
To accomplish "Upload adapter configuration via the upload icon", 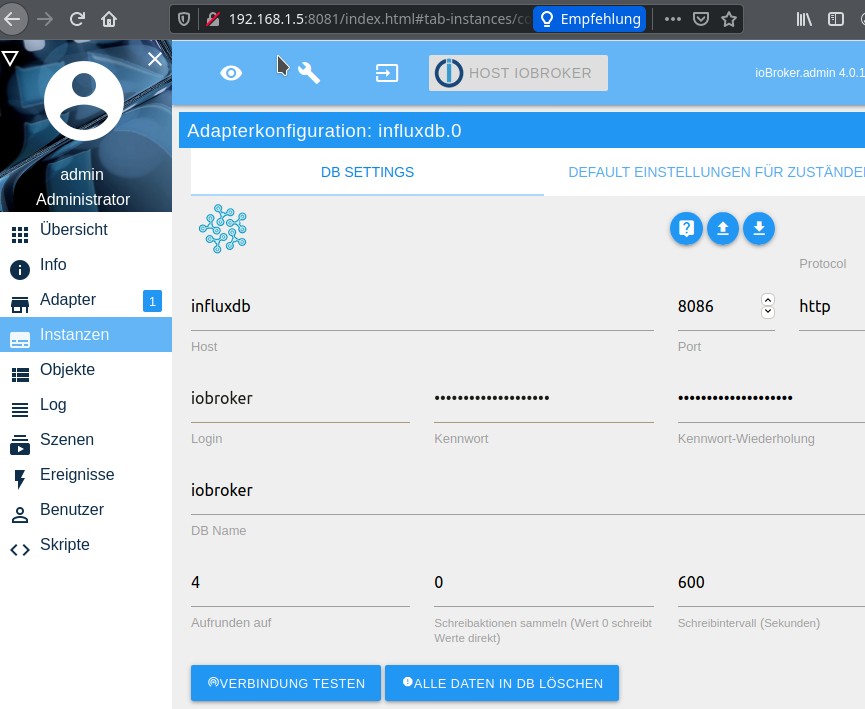I will [x=722, y=228].
